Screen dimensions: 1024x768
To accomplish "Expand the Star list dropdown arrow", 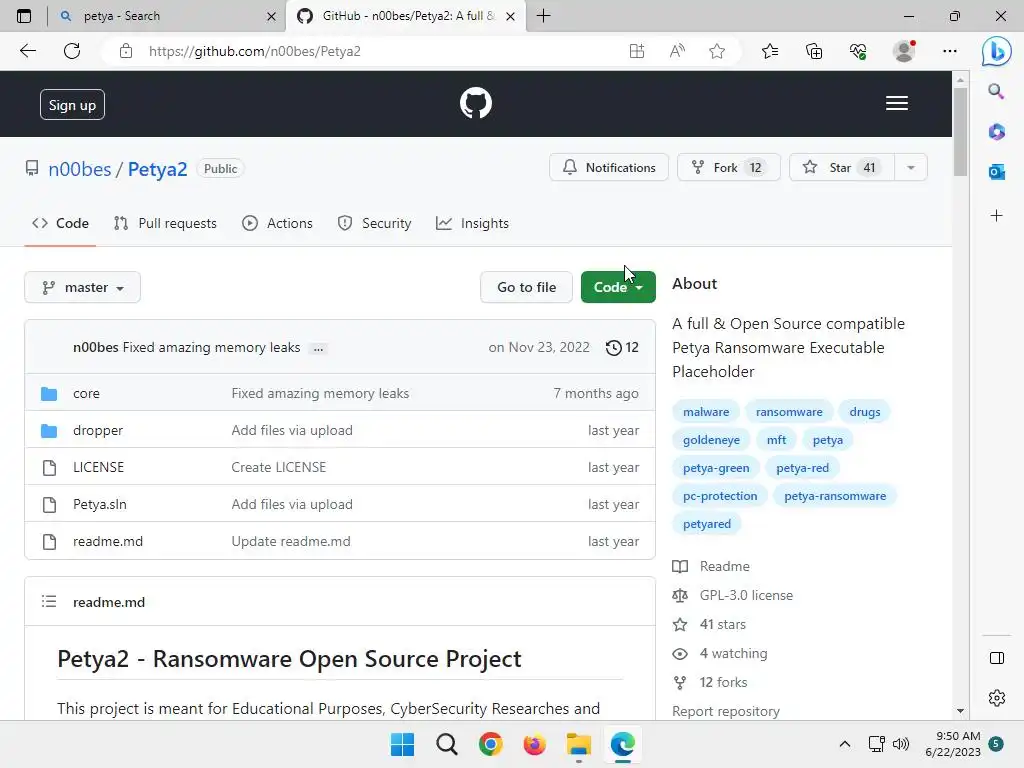I will pos(911,168).
